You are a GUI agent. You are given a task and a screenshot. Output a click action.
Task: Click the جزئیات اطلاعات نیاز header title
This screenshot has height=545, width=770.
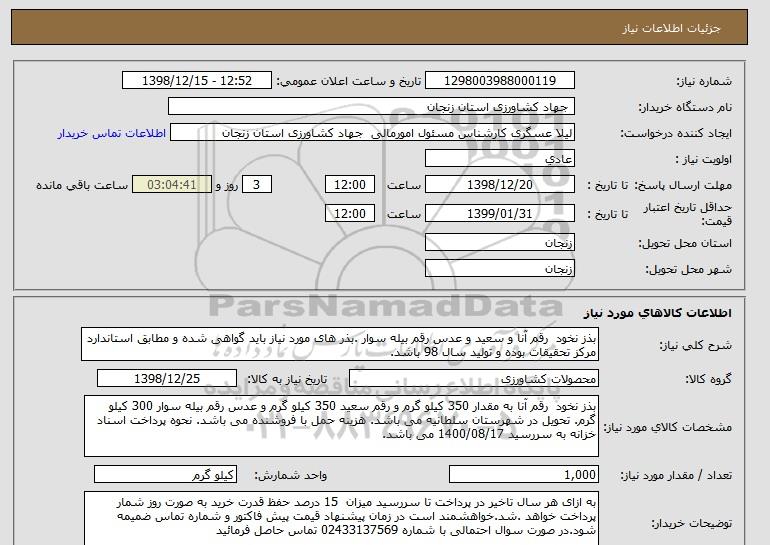672,28
